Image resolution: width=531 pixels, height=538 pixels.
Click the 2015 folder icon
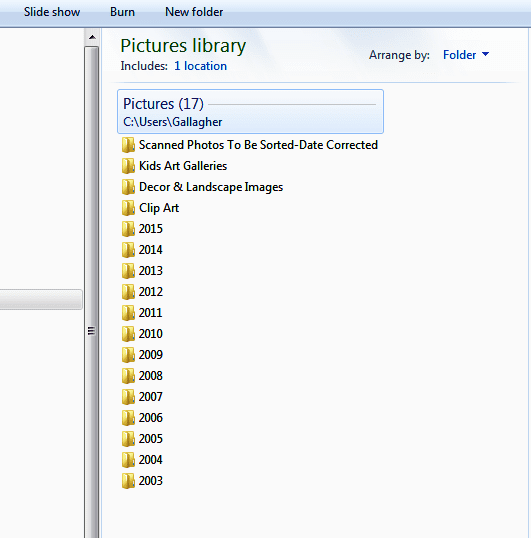[128, 229]
